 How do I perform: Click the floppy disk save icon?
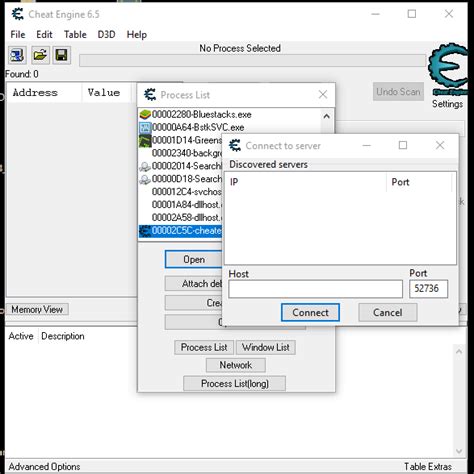click(x=61, y=55)
